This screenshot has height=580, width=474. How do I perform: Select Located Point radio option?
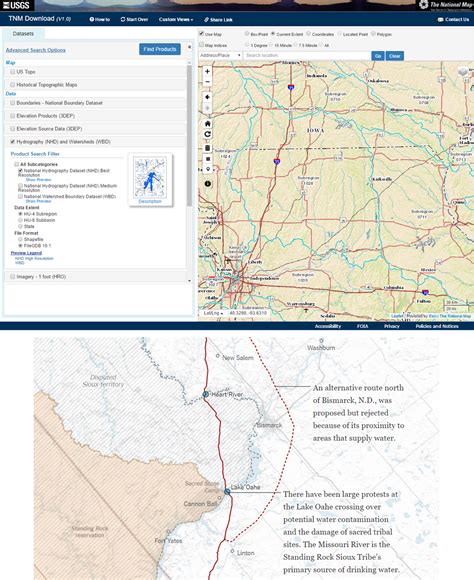tap(339, 34)
